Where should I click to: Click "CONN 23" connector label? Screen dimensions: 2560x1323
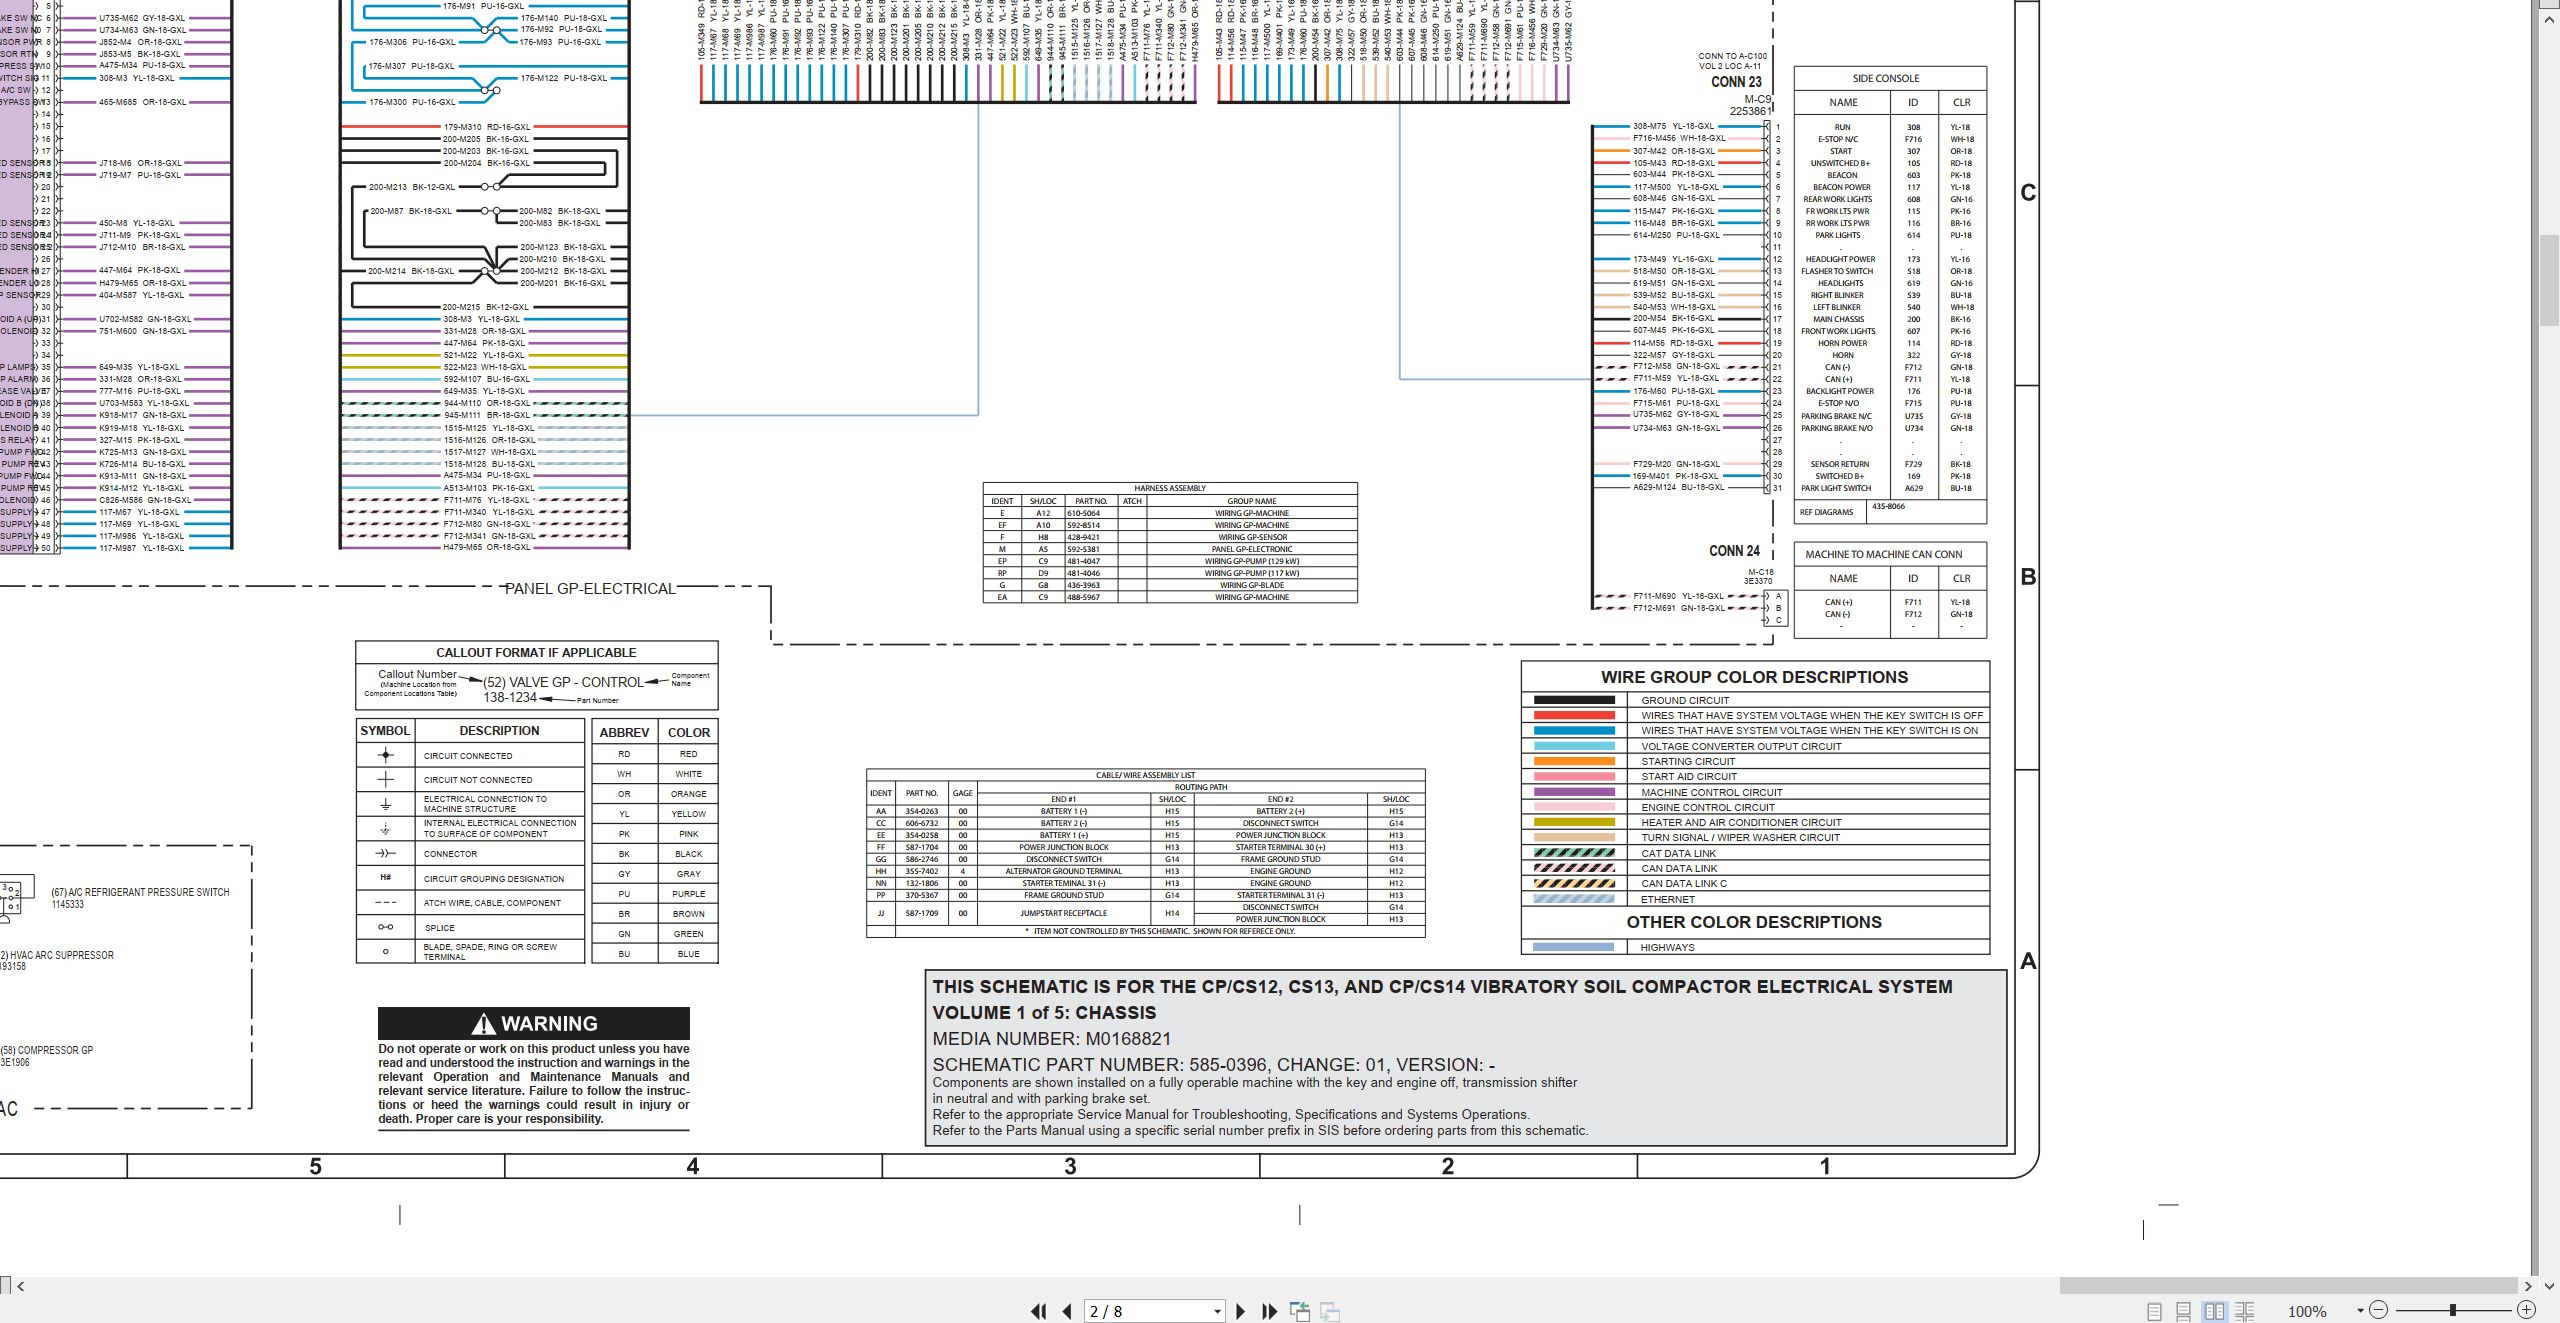coord(1736,82)
